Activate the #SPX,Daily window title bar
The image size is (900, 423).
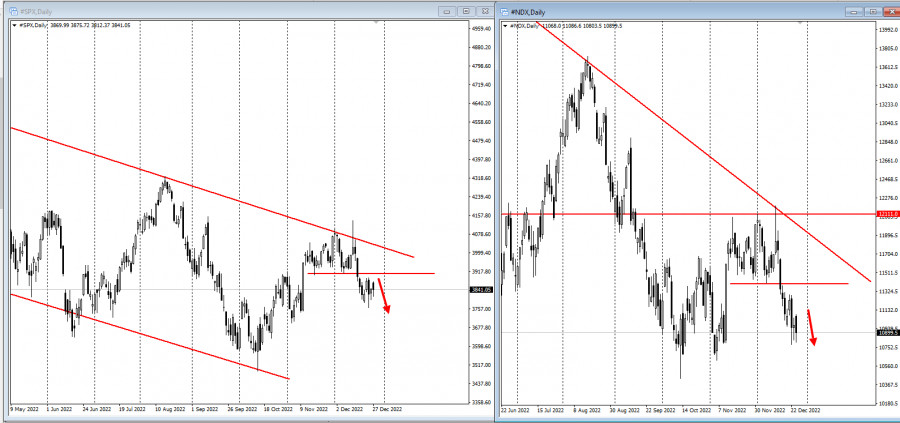click(230, 11)
